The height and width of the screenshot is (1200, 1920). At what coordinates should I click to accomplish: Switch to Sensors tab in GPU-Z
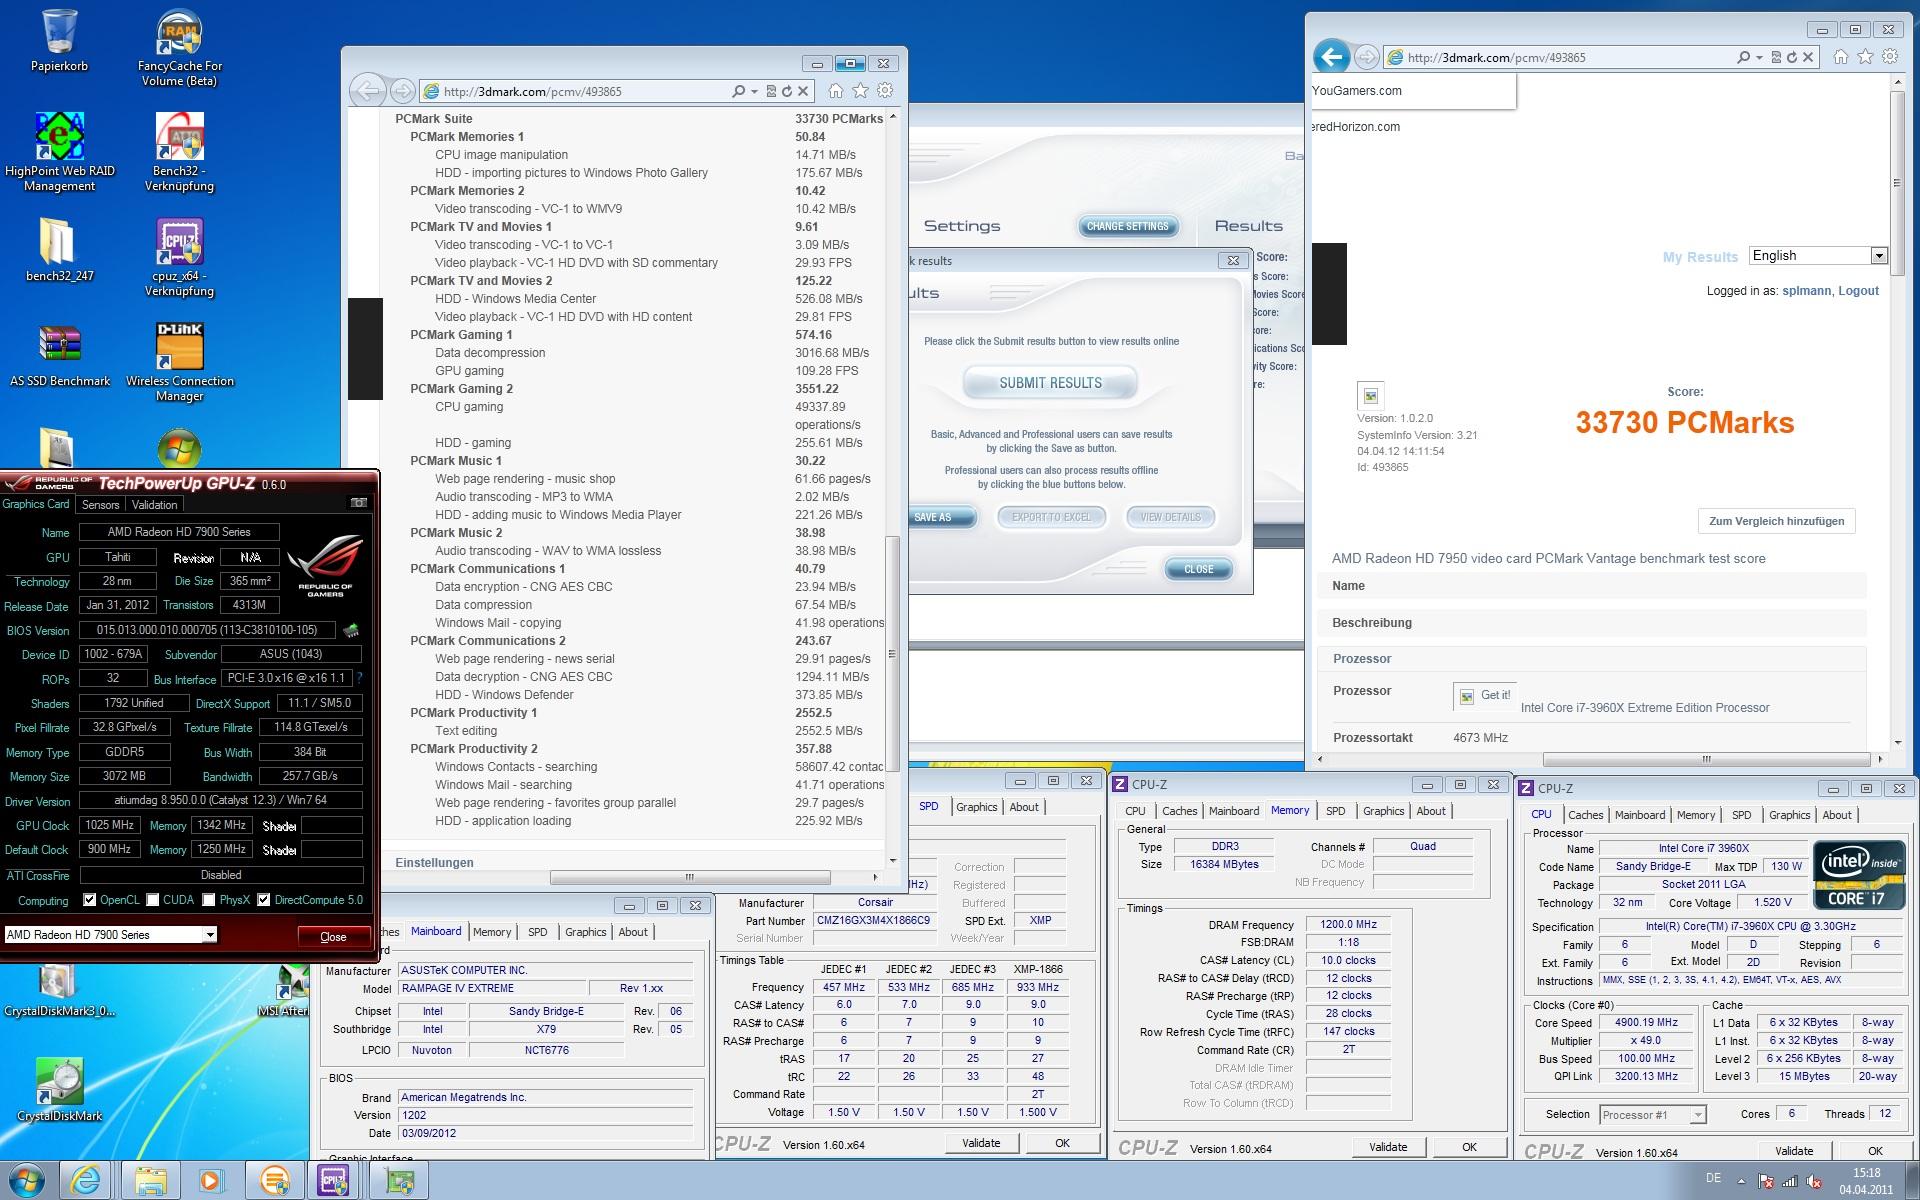[x=100, y=505]
